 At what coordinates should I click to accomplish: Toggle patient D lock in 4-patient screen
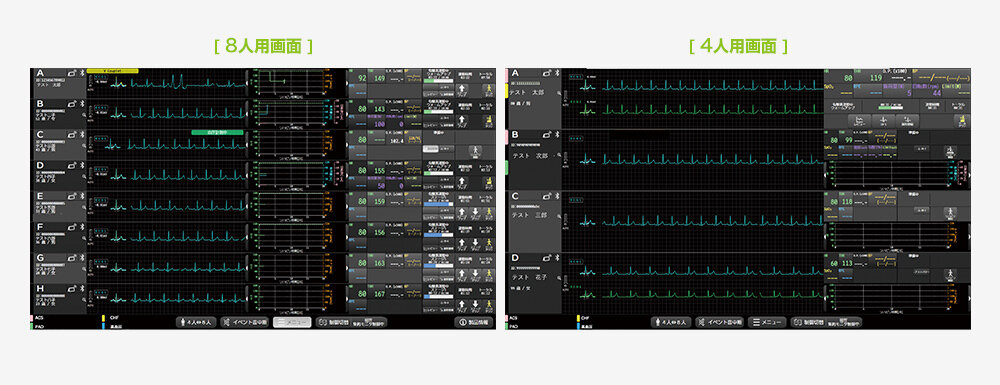point(547,258)
